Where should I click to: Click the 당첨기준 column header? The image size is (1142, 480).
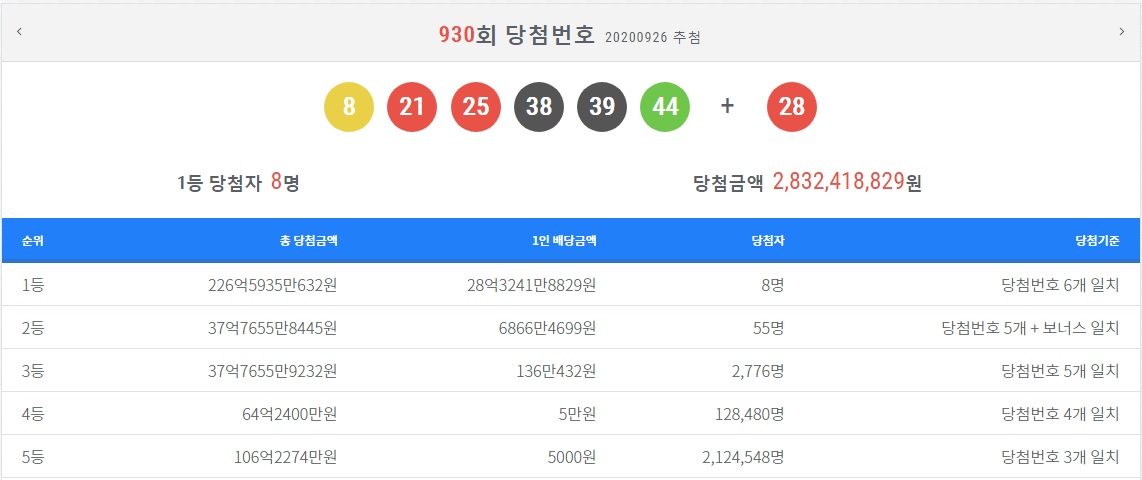click(1097, 241)
